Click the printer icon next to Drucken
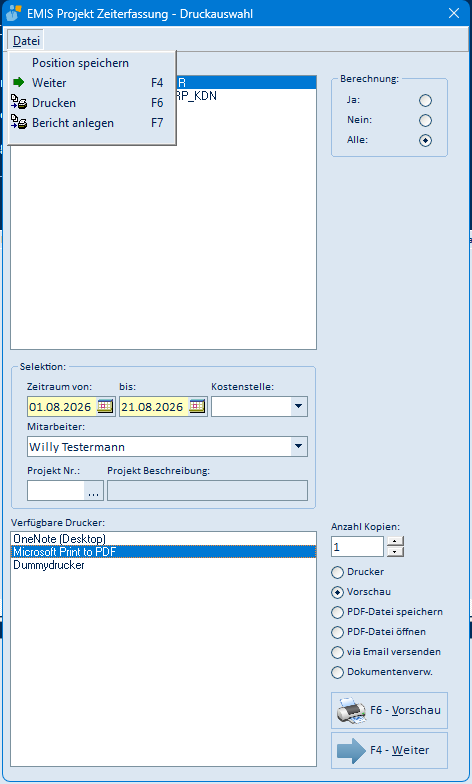 19,102
